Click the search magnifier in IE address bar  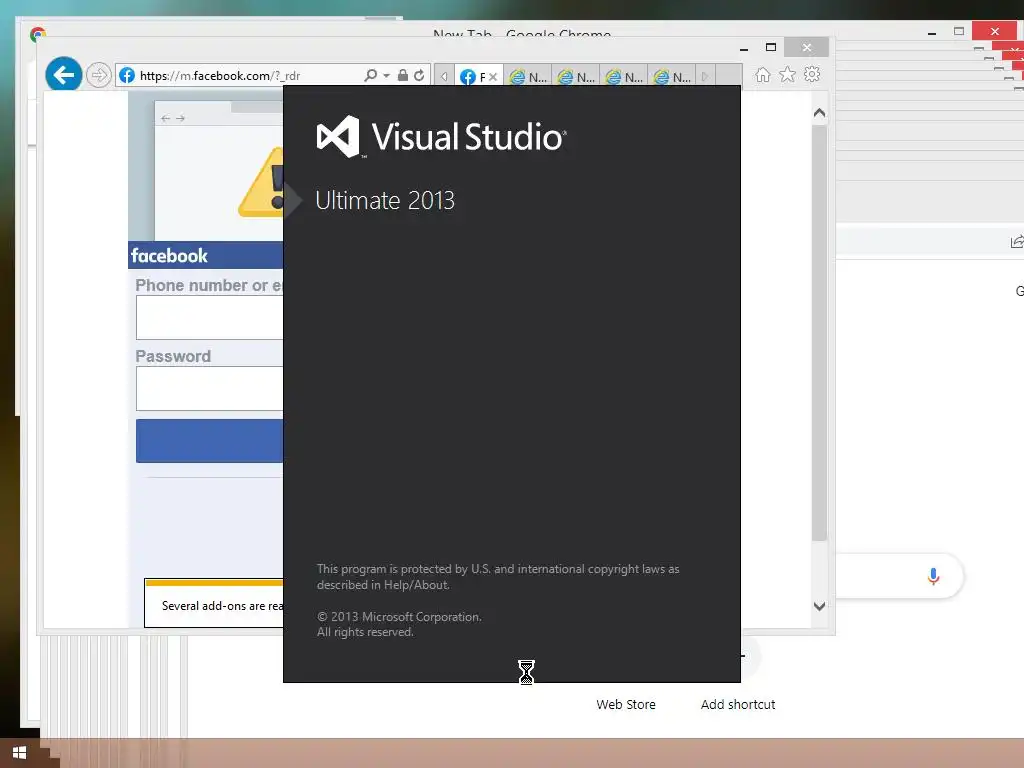[x=370, y=75]
